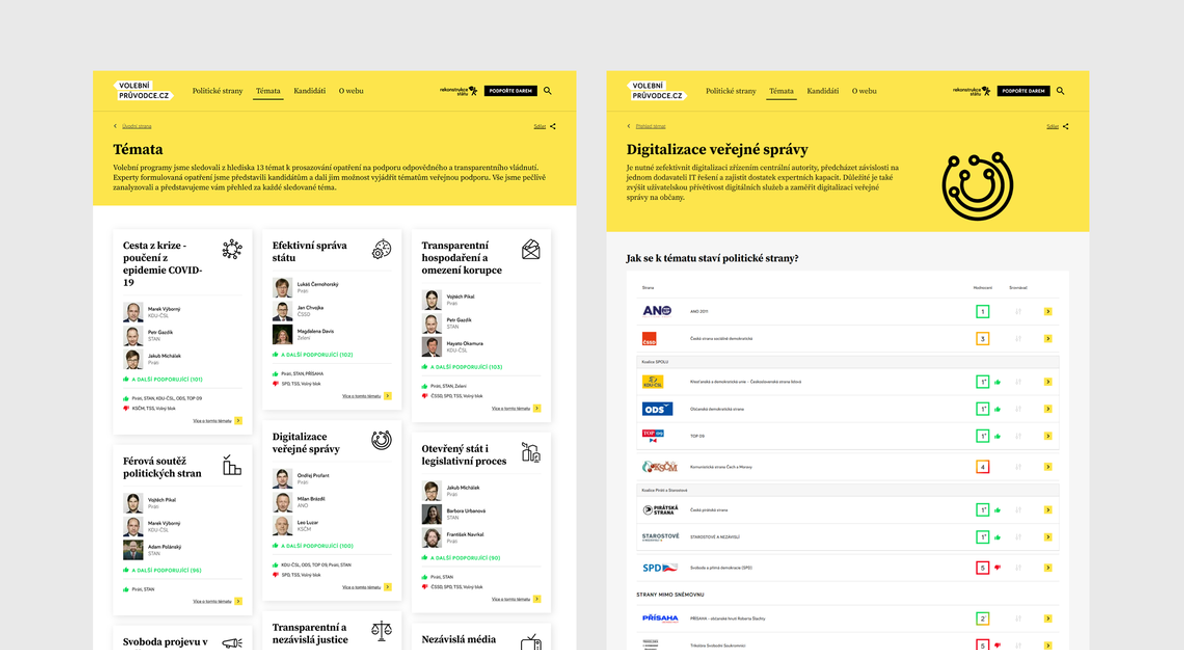
Task: Click the yellow arrow in the KSČM row
Action: point(1048,467)
